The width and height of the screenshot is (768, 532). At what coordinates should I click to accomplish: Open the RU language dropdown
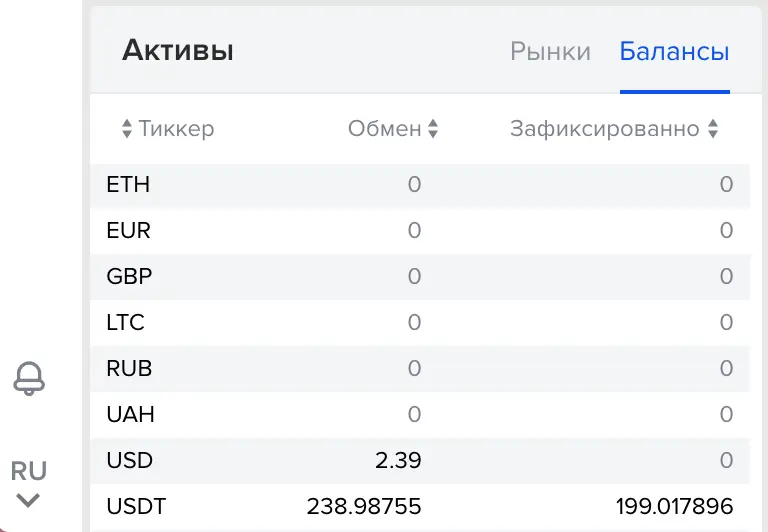point(29,470)
